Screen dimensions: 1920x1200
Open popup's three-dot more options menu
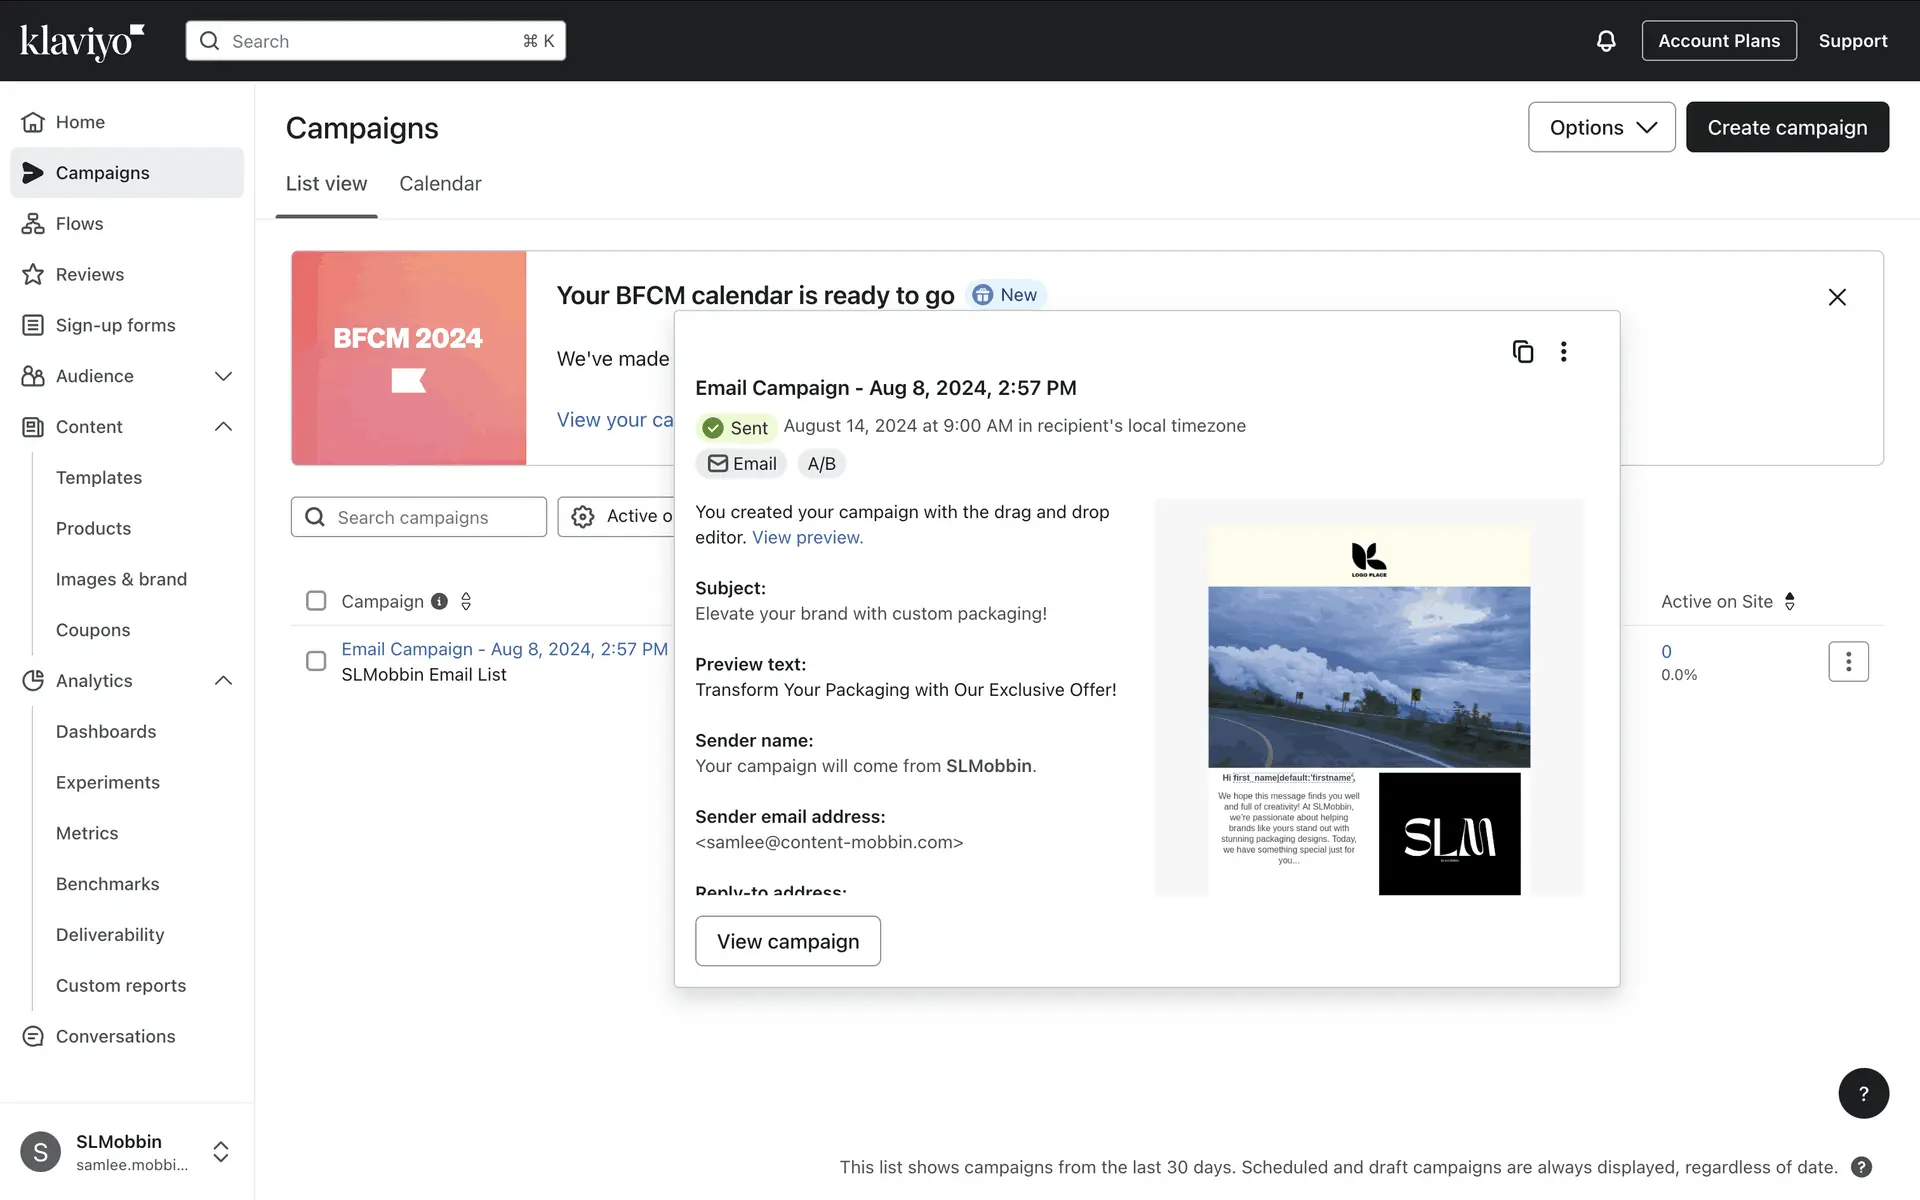1563,352
